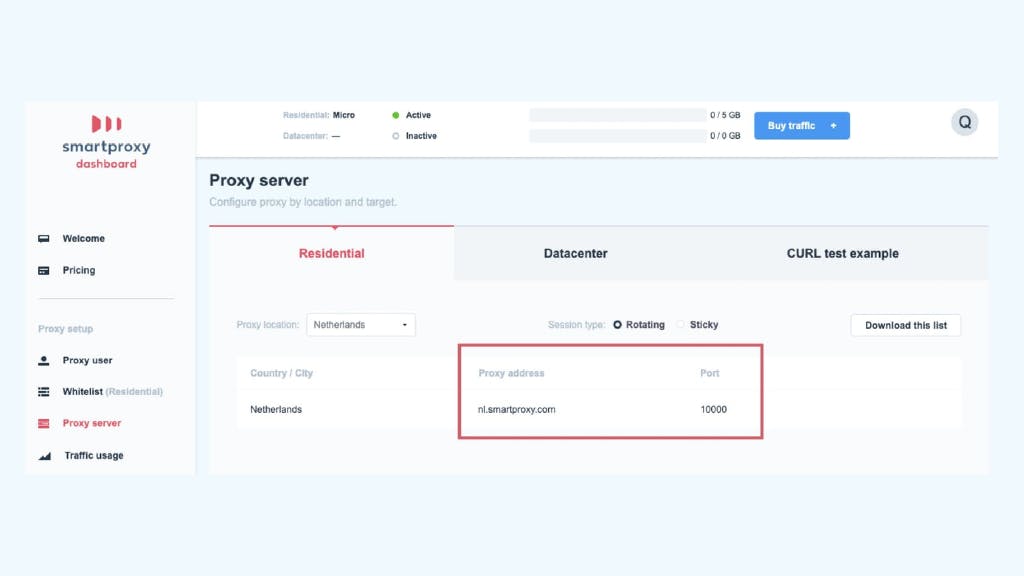Open the Welcome page icon
The height and width of the screenshot is (576, 1024).
44,238
